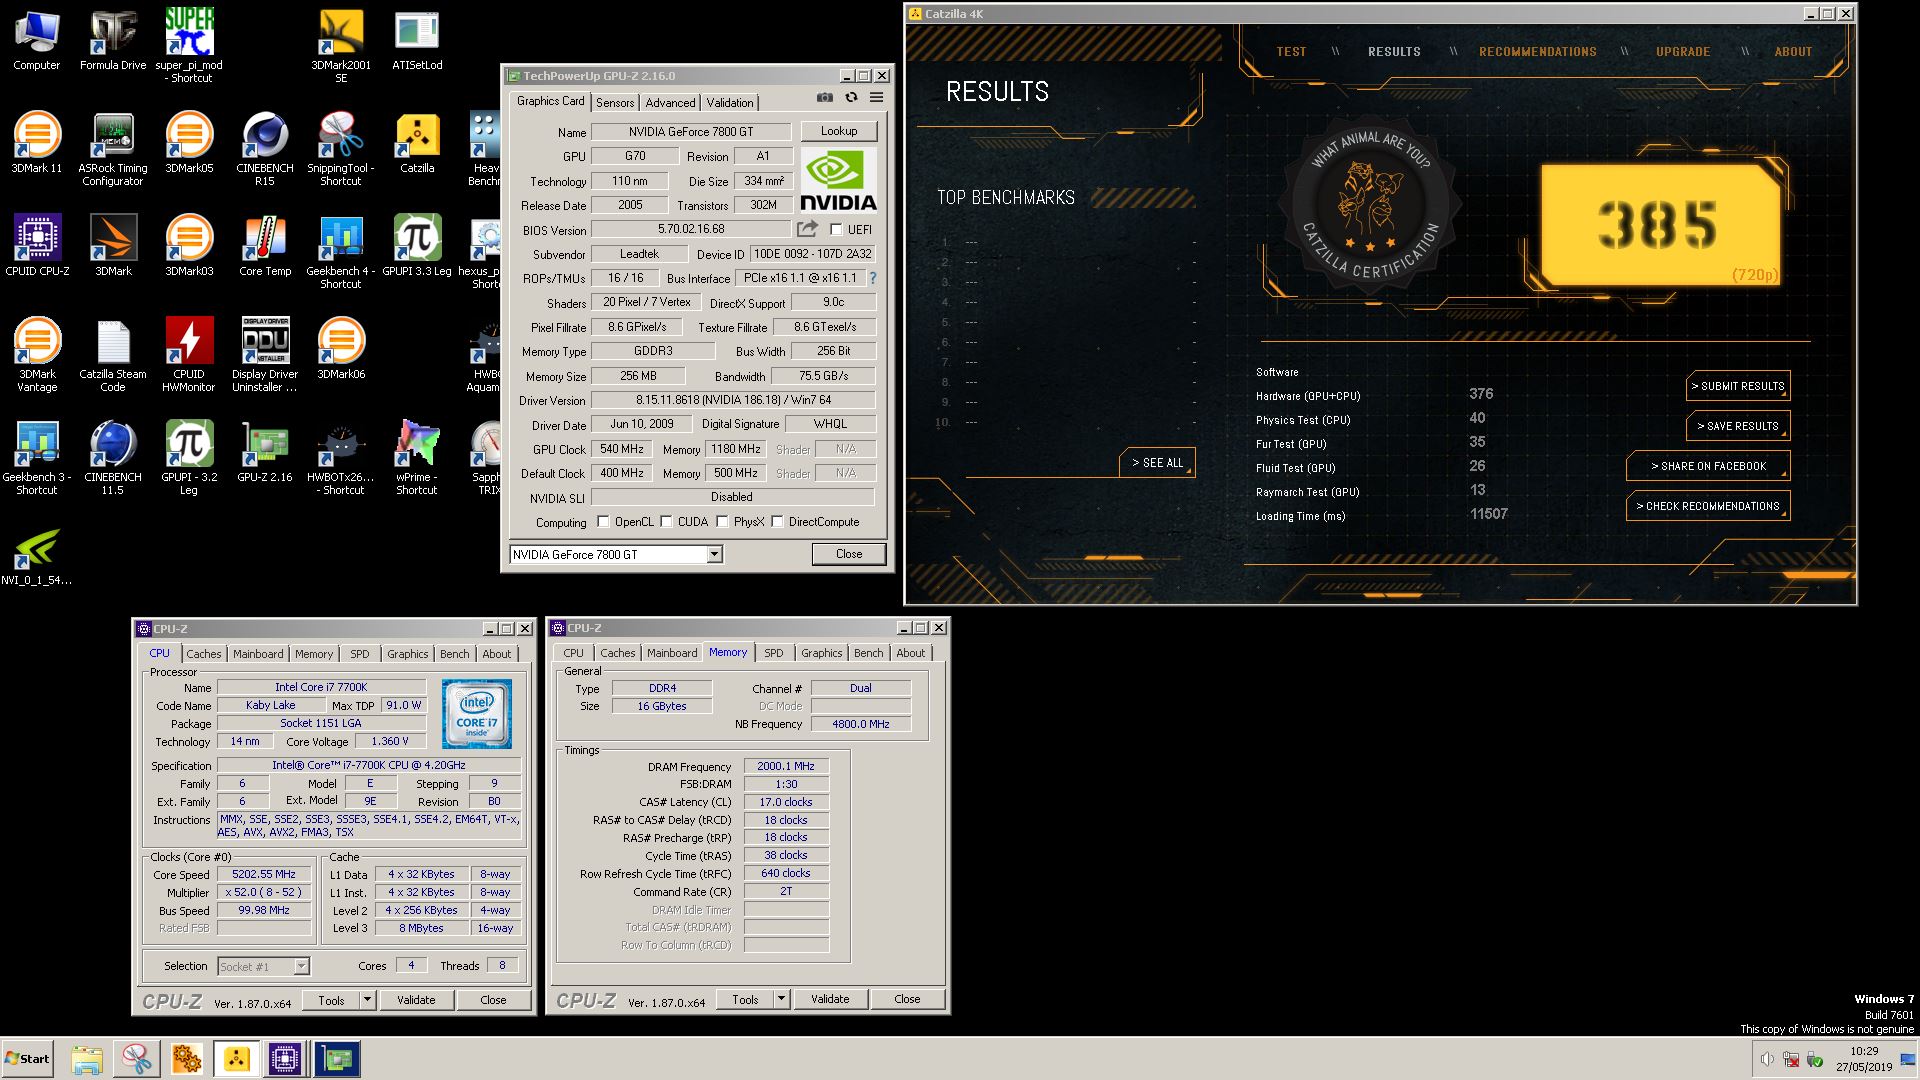The height and width of the screenshot is (1080, 1920).
Task: Open CPUID CPU-Z desktop shortcut
Action: pyautogui.click(x=37, y=245)
